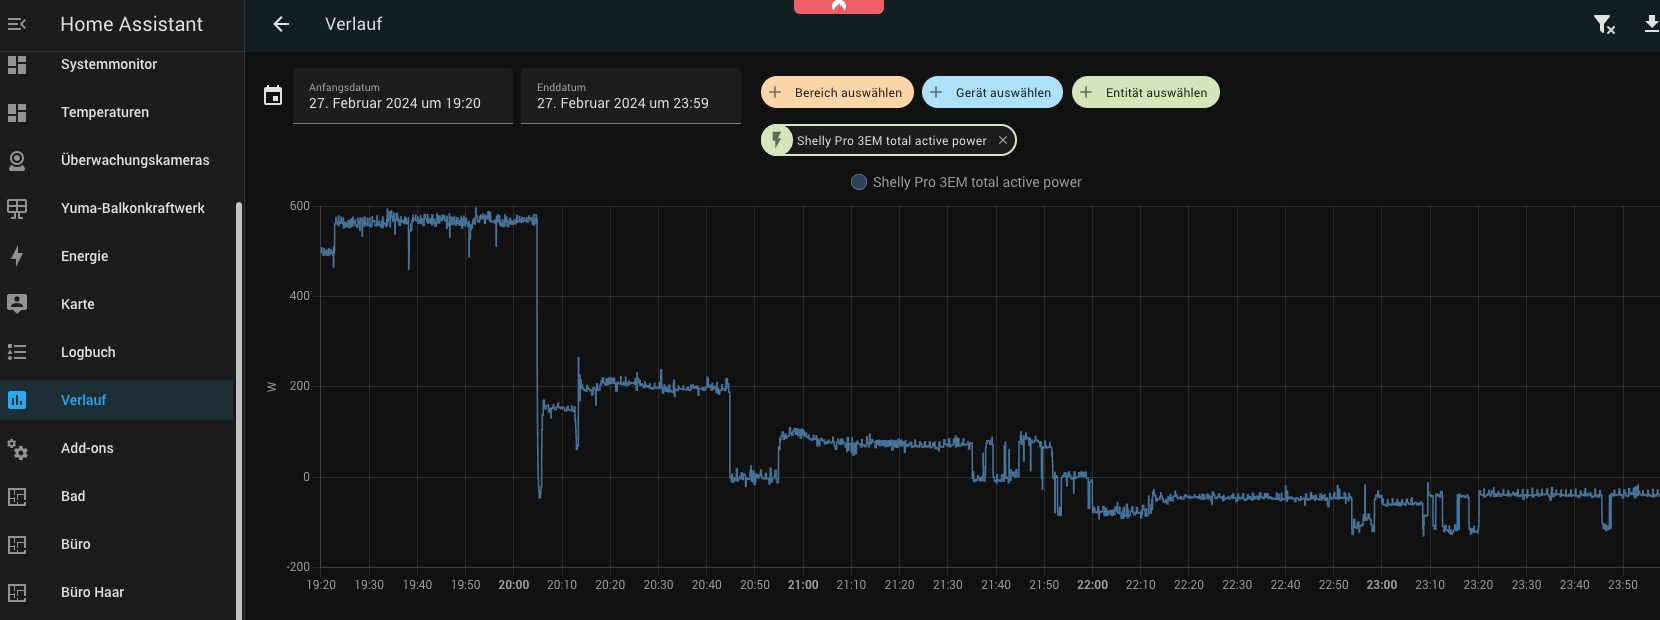Viewport: 1660px width, 620px height.
Task: Click the 600 value on power axis
Action: (x=300, y=206)
